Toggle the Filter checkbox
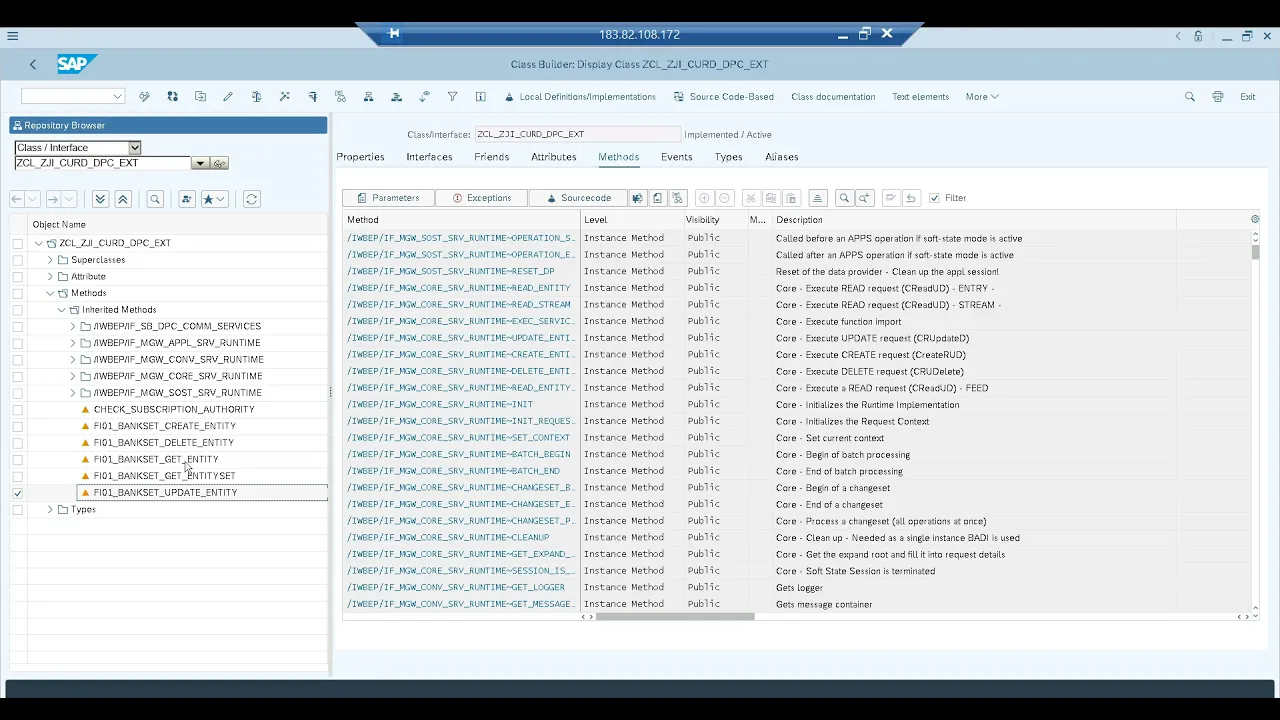Screen dimensions: 1280x720 click(x=934, y=198)
